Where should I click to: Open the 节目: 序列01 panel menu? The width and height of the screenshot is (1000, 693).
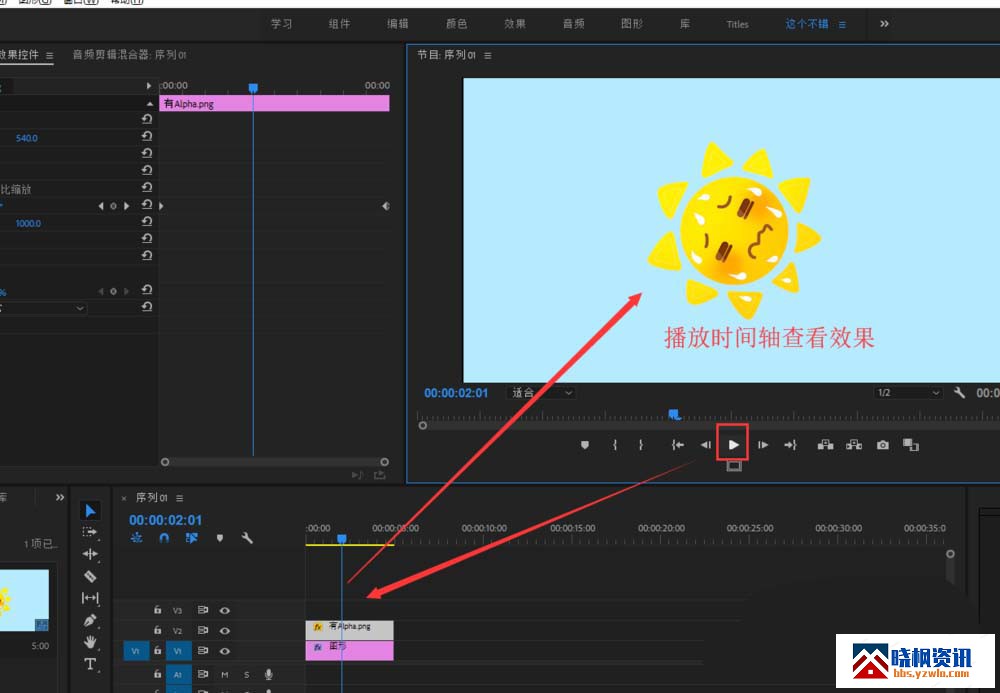(x=488, y=55)
